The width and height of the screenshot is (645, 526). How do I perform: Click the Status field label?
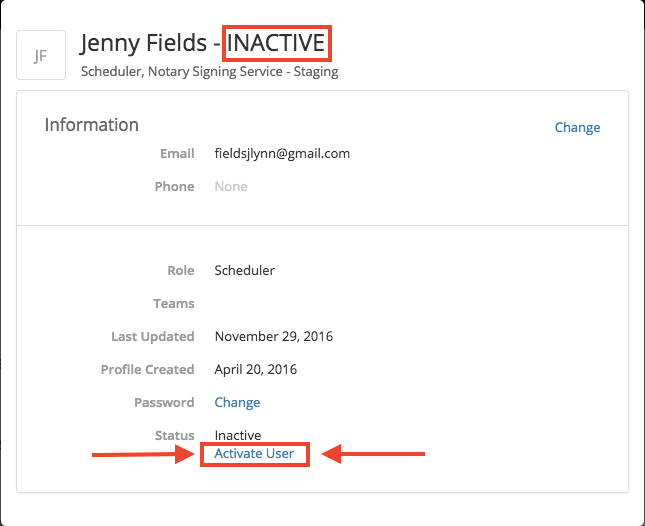click(174, 435)
